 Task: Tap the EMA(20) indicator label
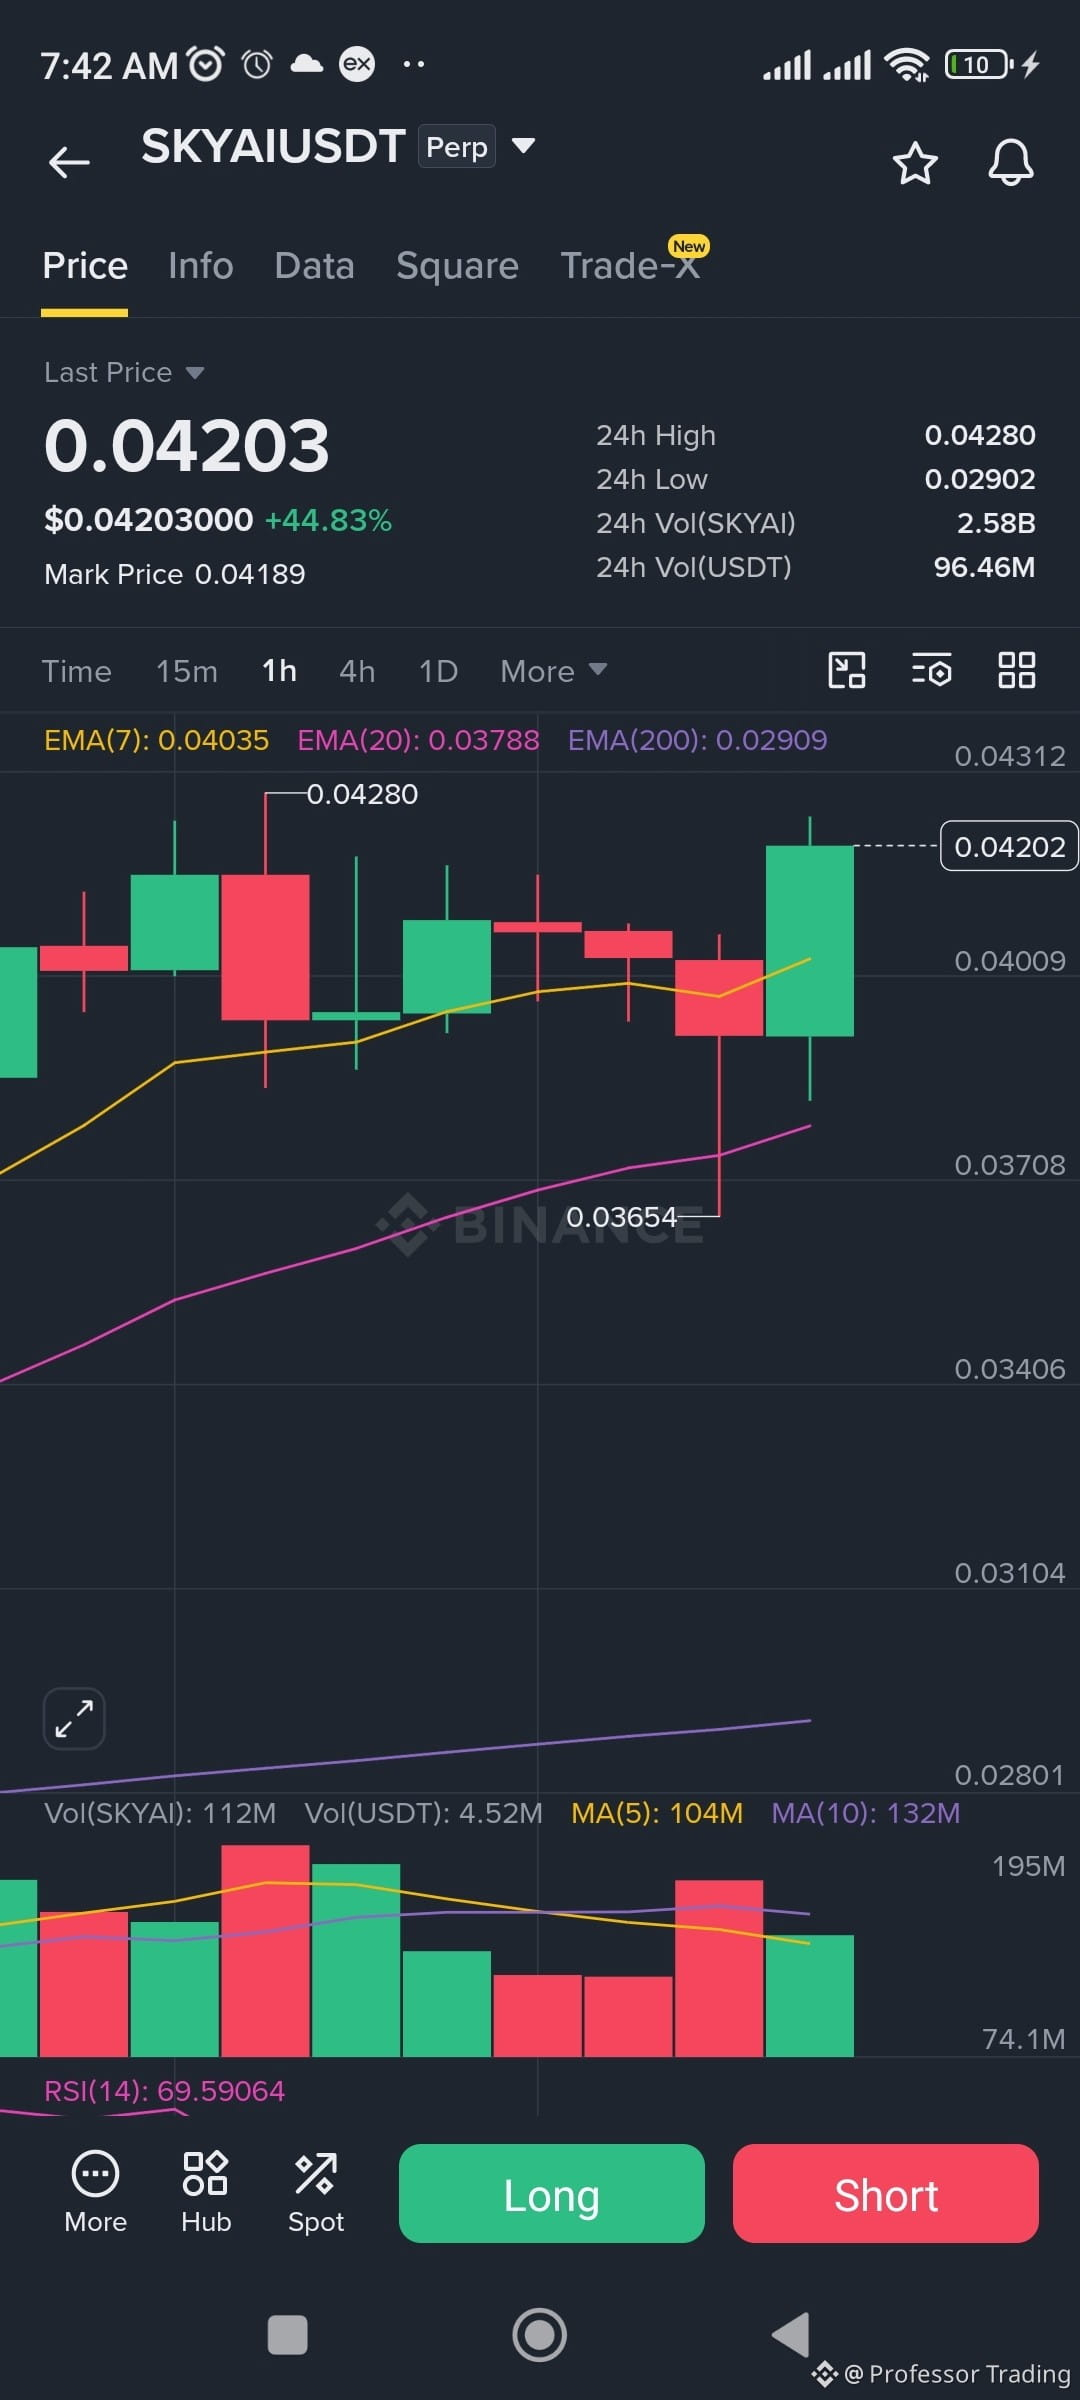[x=418, y=740]
